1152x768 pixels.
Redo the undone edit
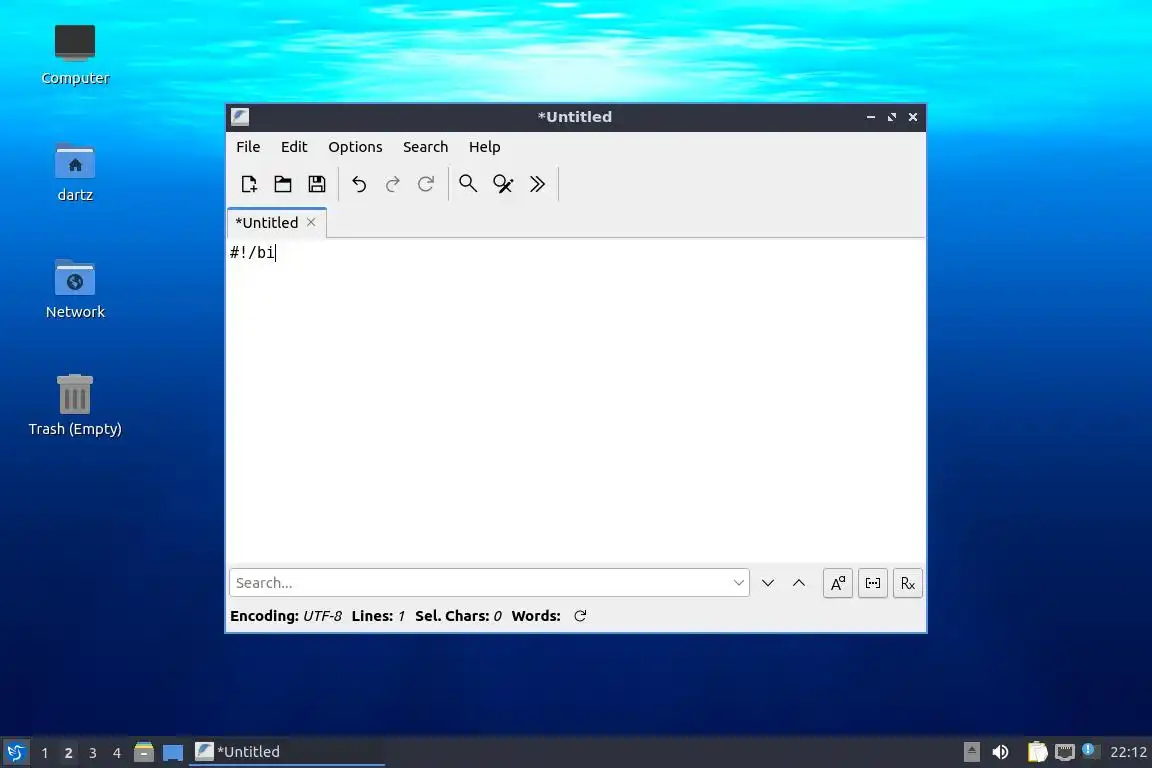392,184
